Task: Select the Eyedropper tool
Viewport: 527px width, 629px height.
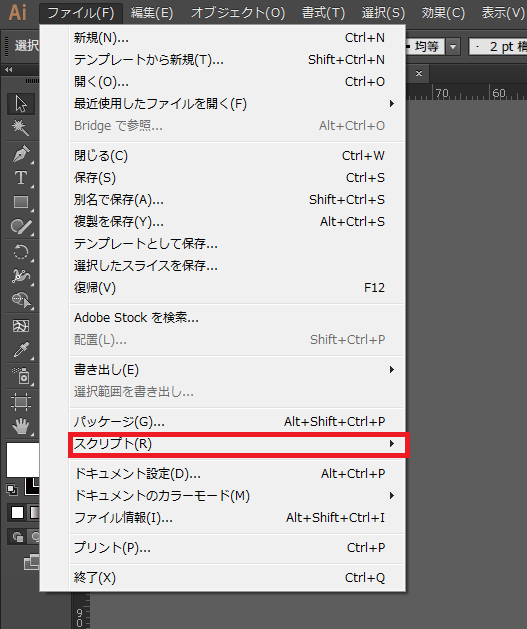Action: 21,350
